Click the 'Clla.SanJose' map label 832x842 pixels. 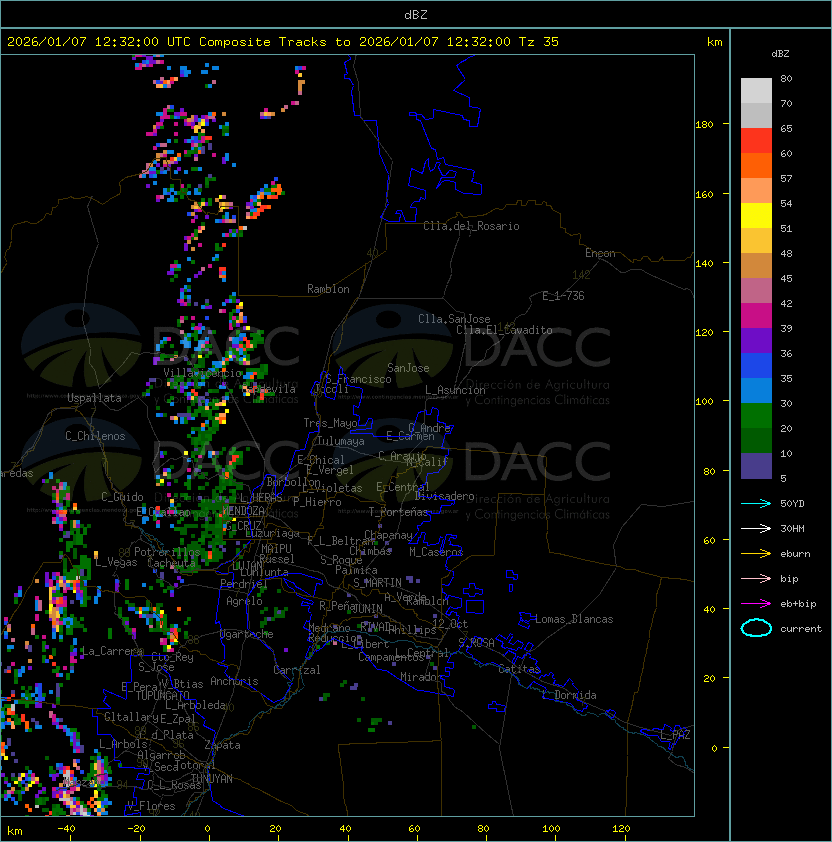[454, 319]
